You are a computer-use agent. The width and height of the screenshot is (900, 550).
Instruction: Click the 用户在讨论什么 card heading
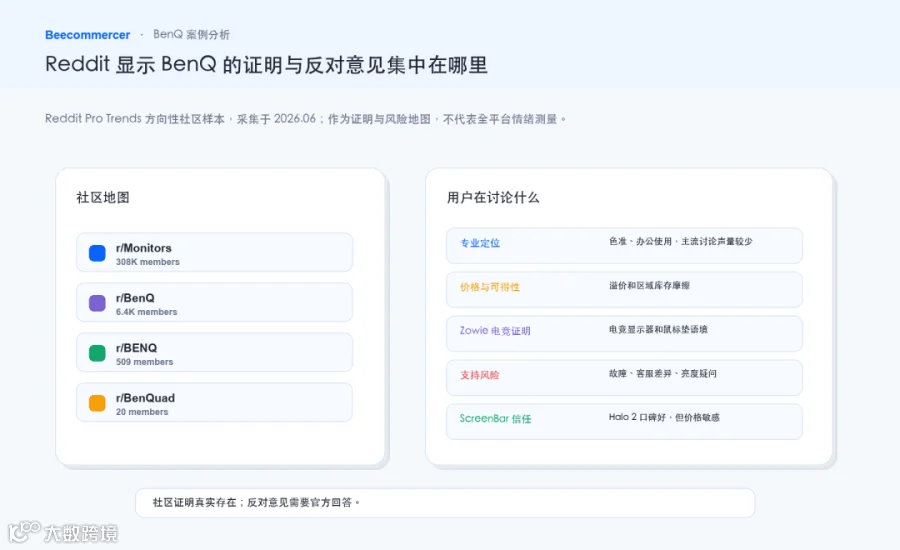pos(493,197)
